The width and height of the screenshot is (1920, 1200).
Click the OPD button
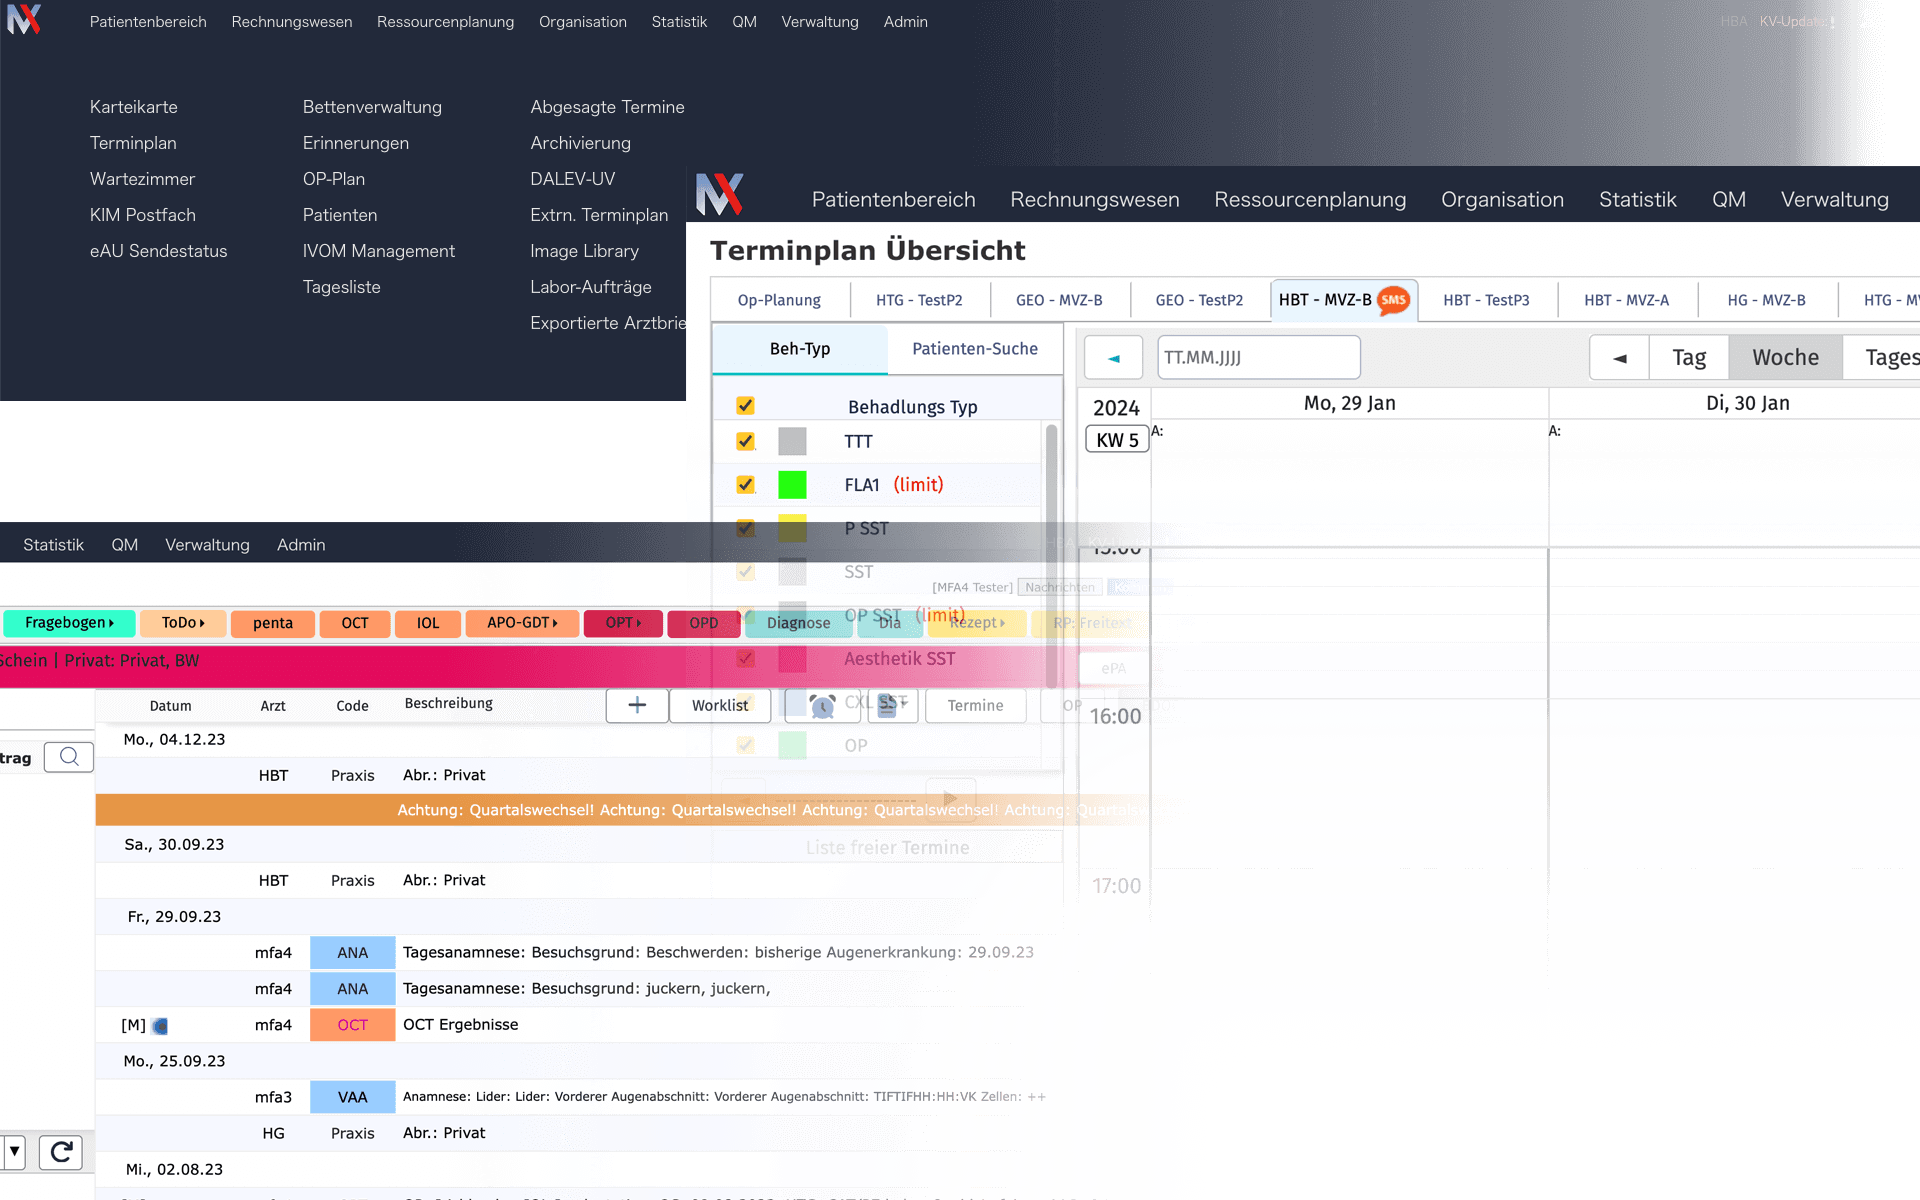(704, 623)
